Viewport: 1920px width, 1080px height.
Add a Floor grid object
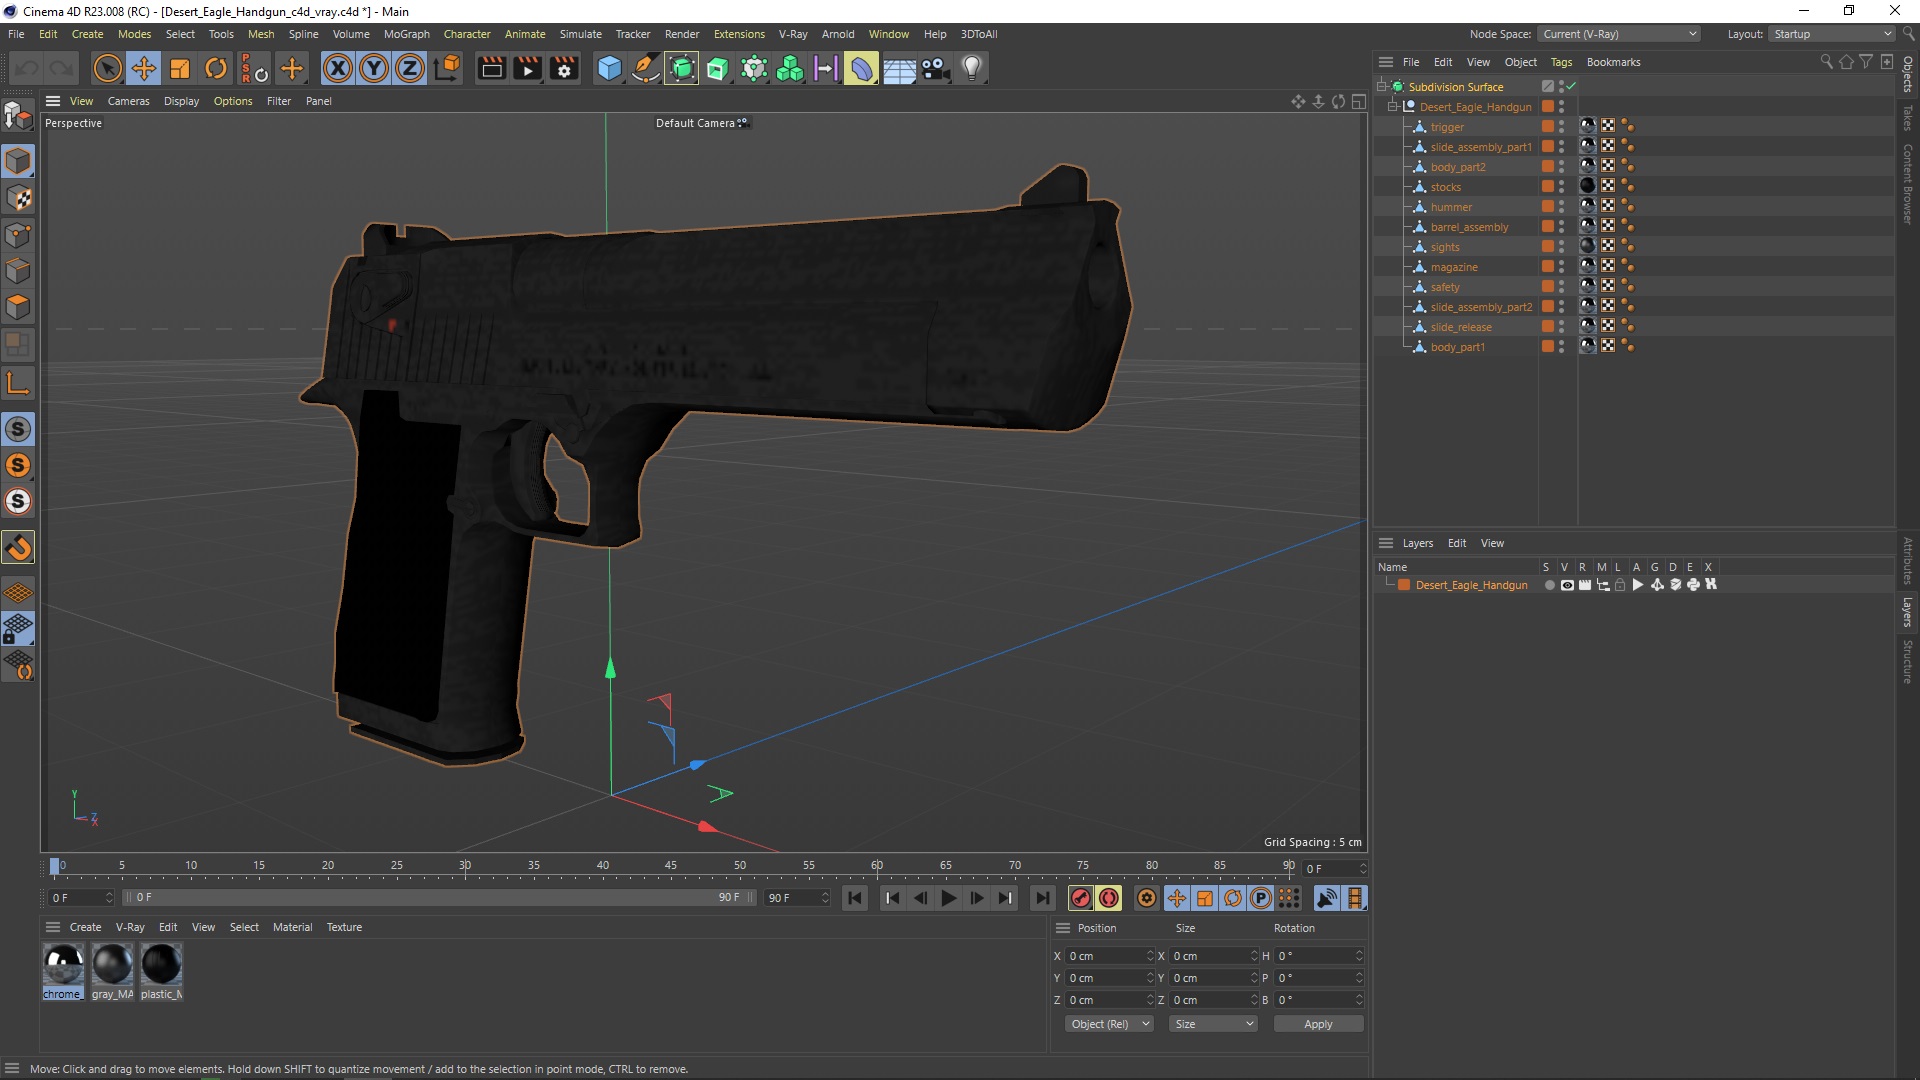pyautogui.click(x=899, y=68)
